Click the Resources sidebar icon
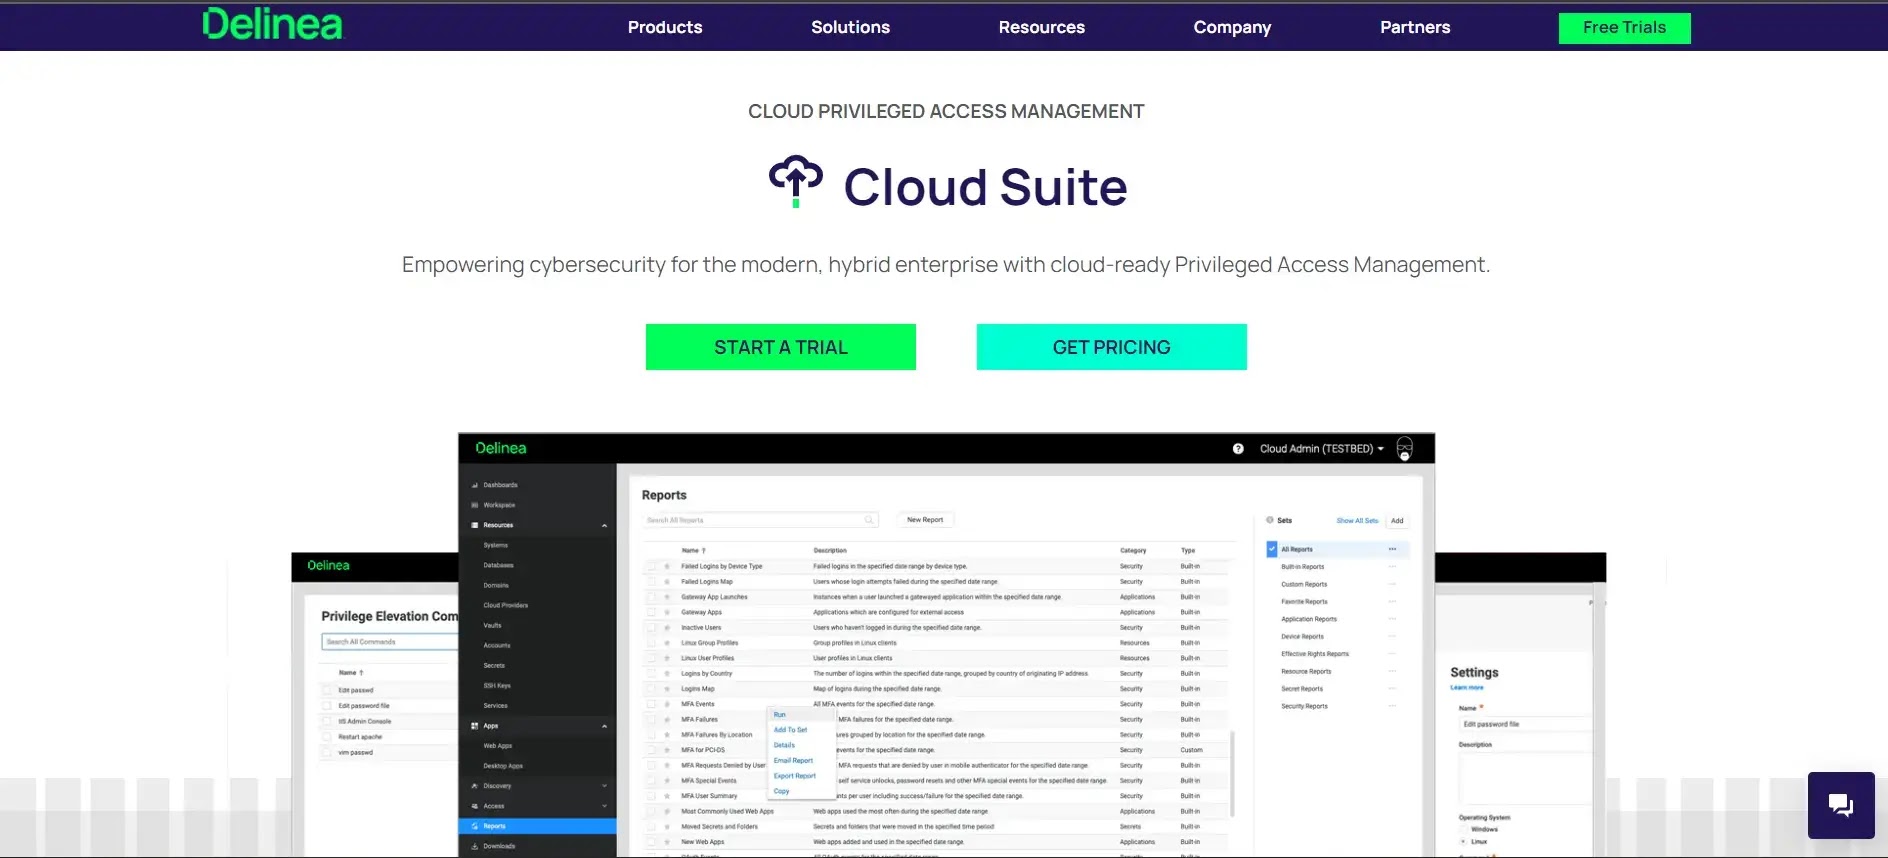Viewport: 1888px width, 858px height. [x=475, y=525]
